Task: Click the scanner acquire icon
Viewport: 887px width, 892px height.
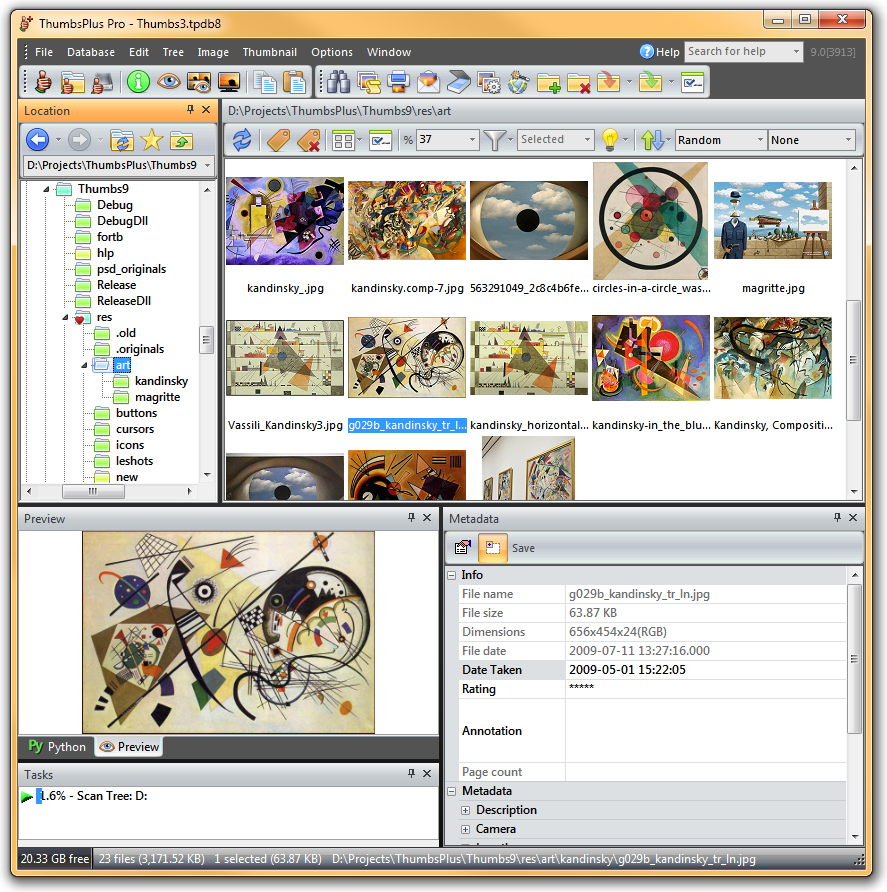Action: pyautogui.click(x=459, y=82)
